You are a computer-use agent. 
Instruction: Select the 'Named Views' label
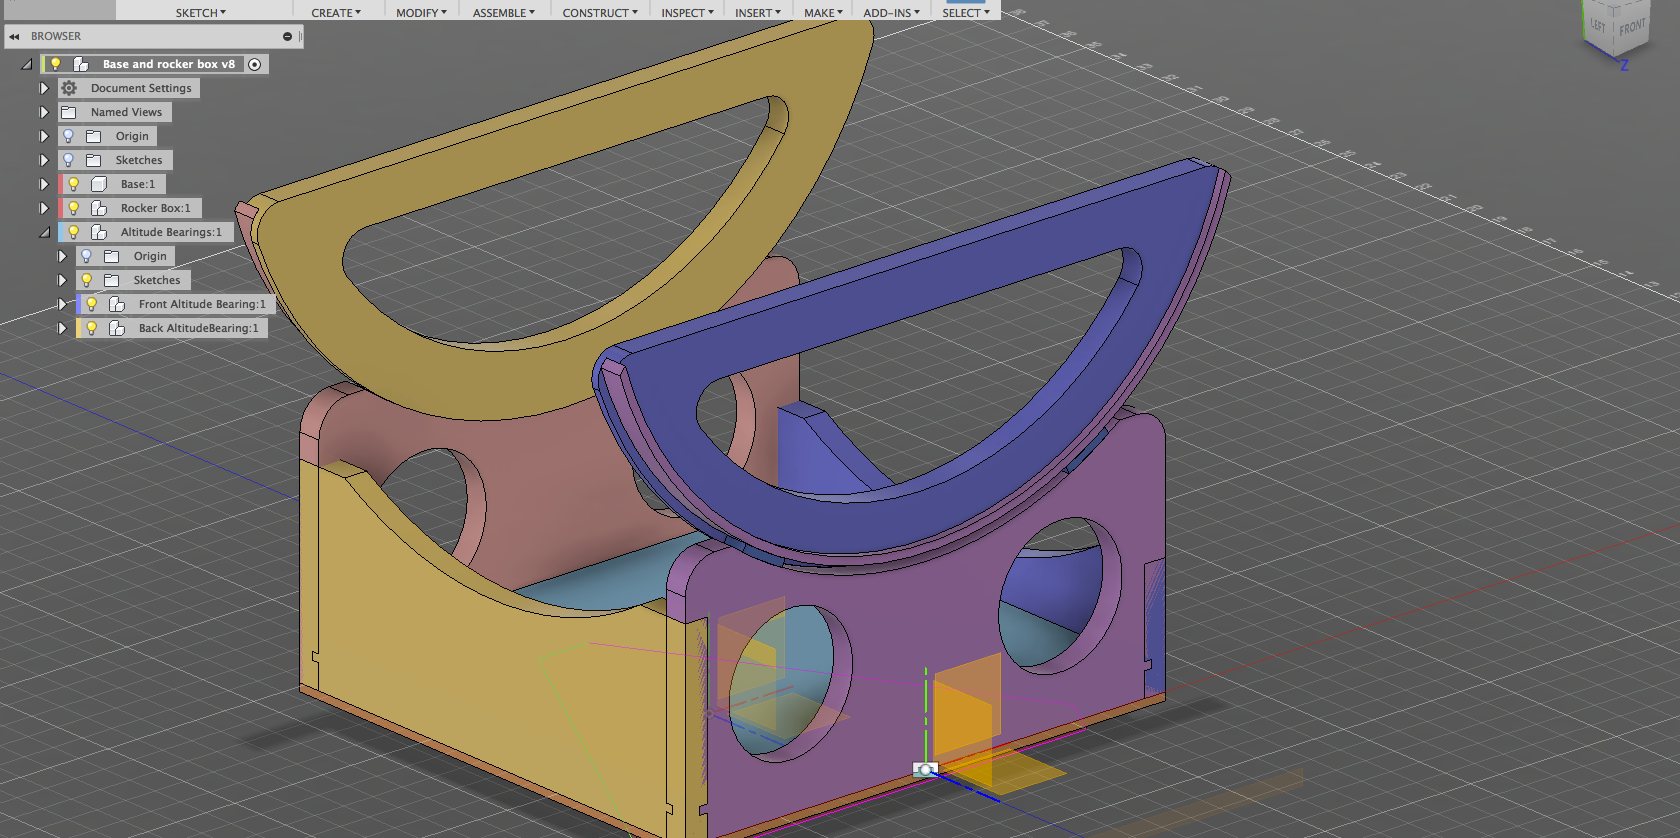[x=126, y=112]
